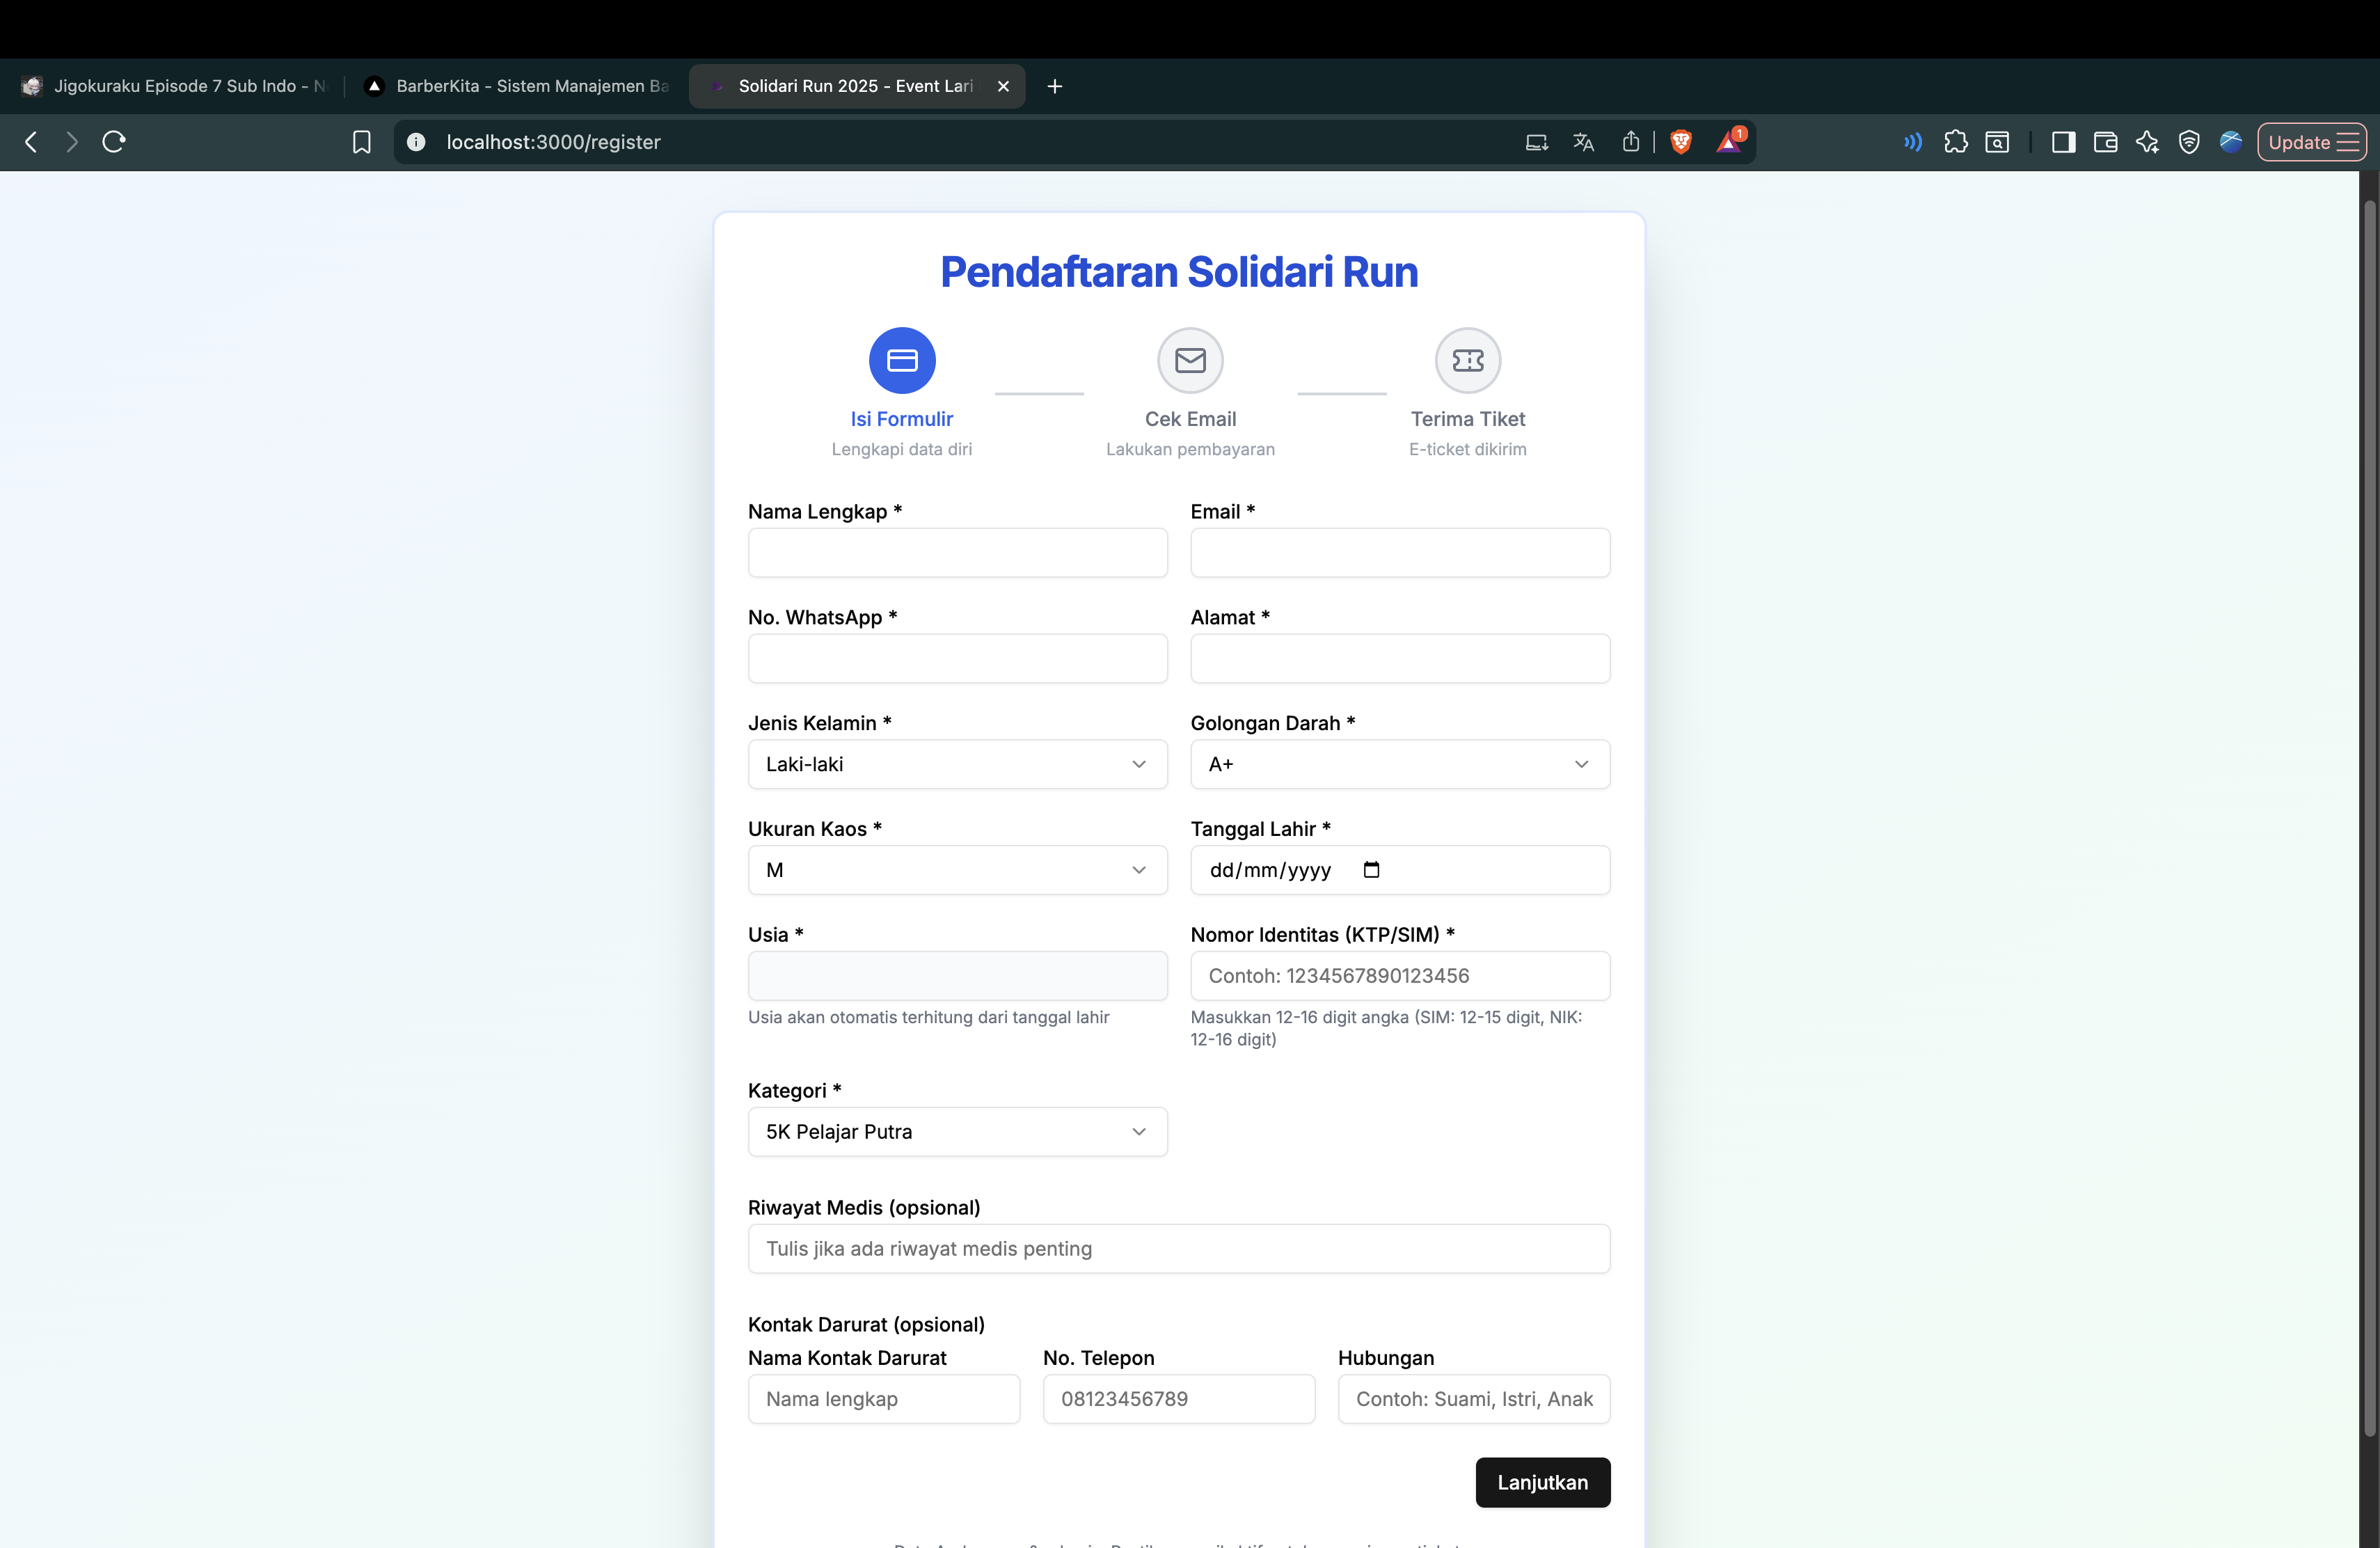Expand the Ukuran Kaos dropdown
This screenshot has width=2380, height=1548.
[1139, 870]
